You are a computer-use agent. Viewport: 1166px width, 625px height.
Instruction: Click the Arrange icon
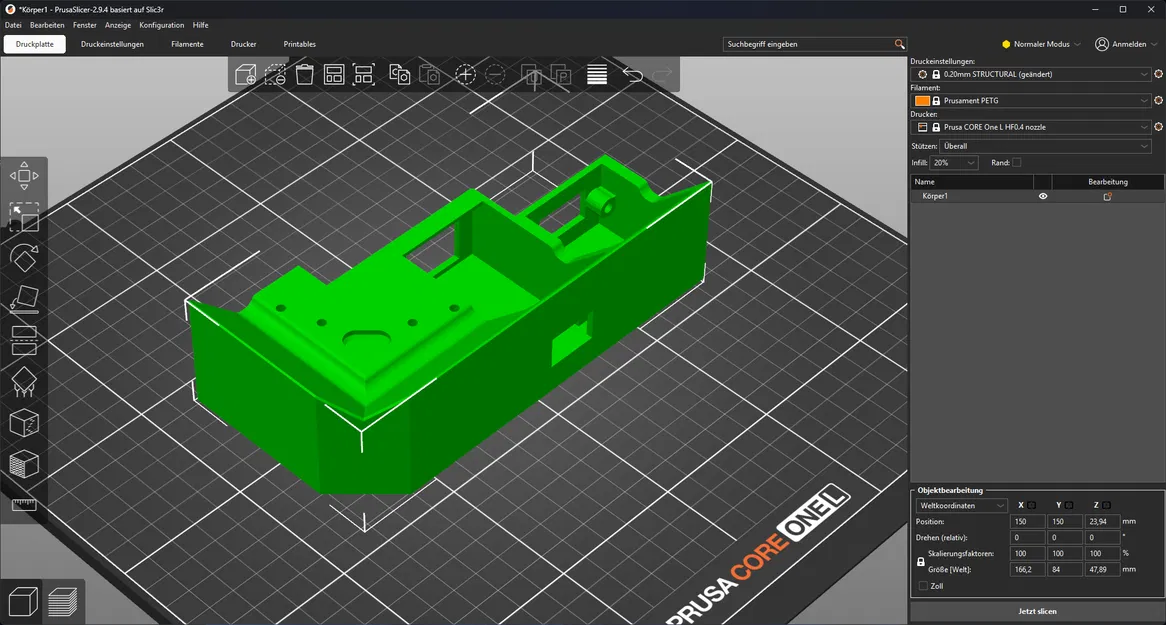click(x=334, y=74)
